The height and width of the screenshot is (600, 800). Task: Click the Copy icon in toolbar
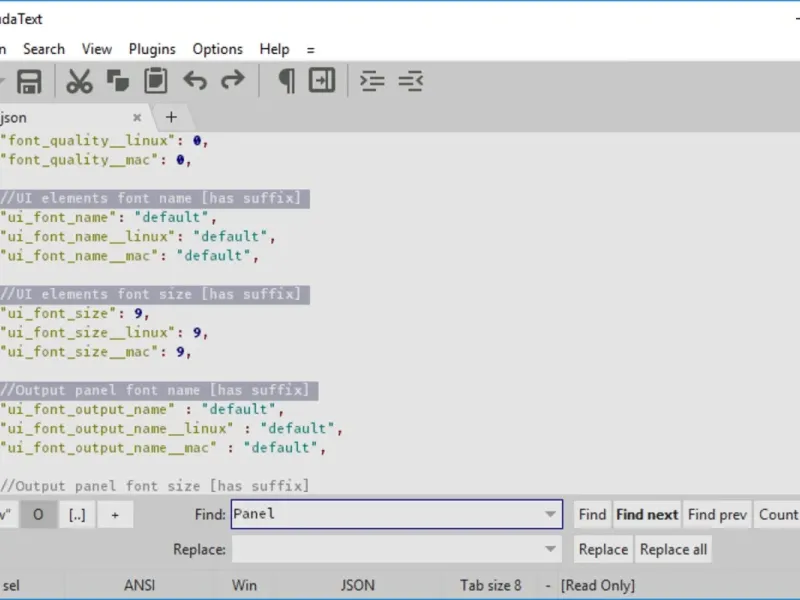[x=118, y=81]
